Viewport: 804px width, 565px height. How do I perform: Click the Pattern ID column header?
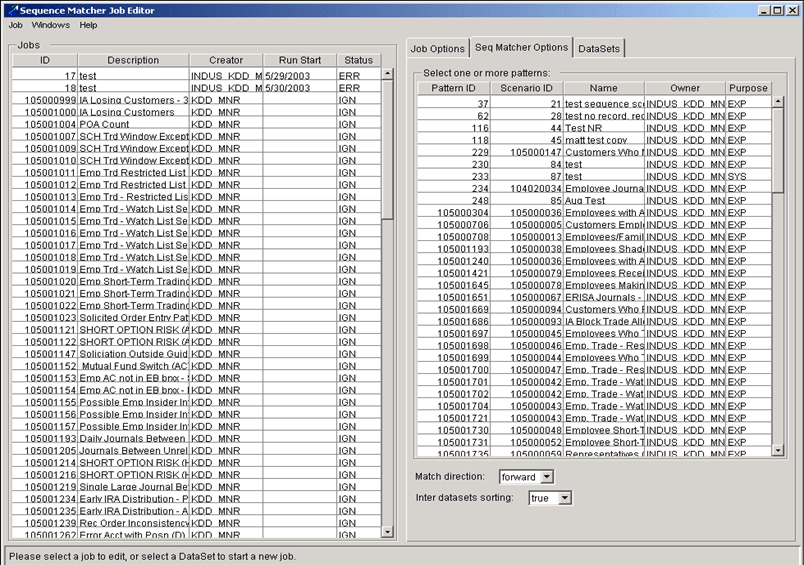(x=454, y=88)
